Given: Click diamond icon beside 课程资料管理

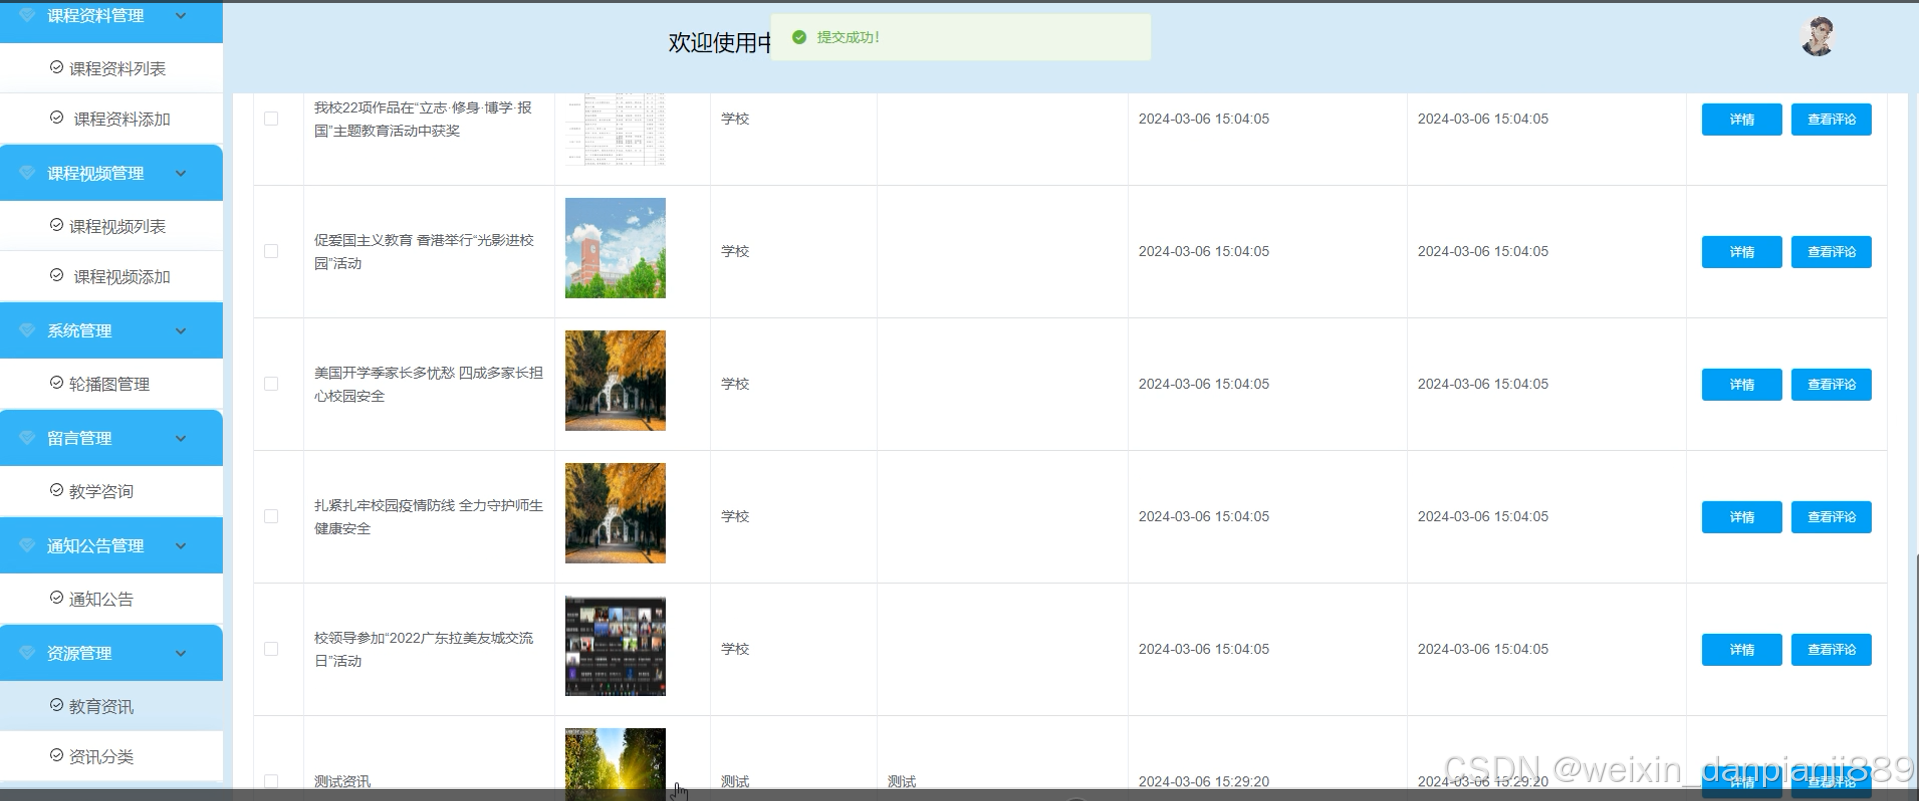Looking at the screenshot, I should pos(27,15).
